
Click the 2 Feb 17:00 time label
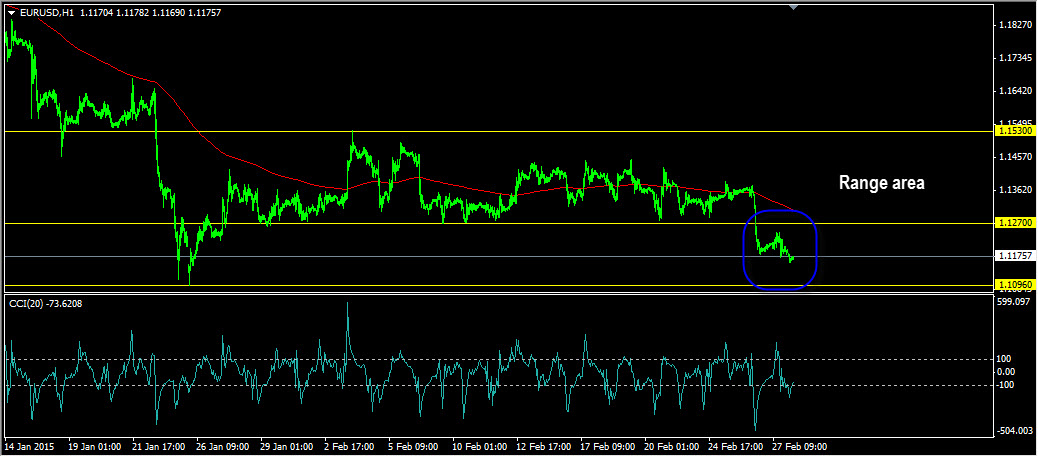point(350,446)
